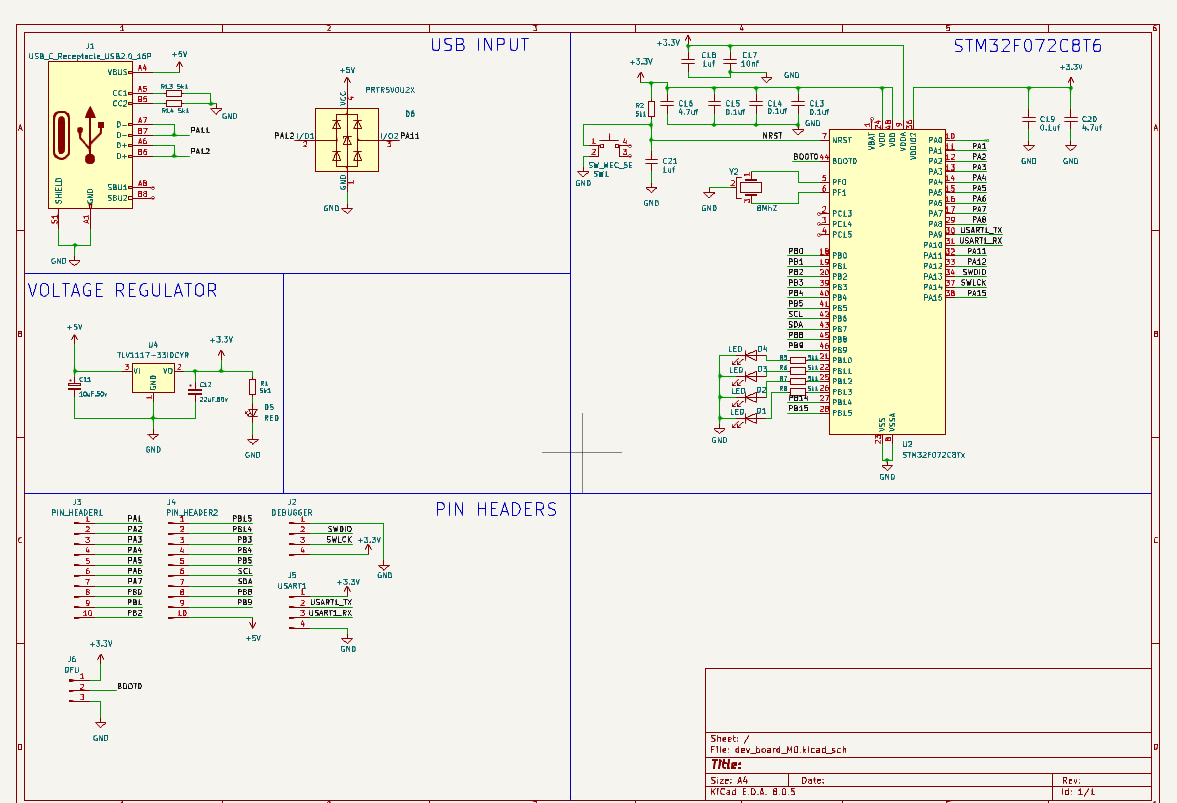
Task: Click the +5V power symbol at VBUS
Action: point(179,61)
